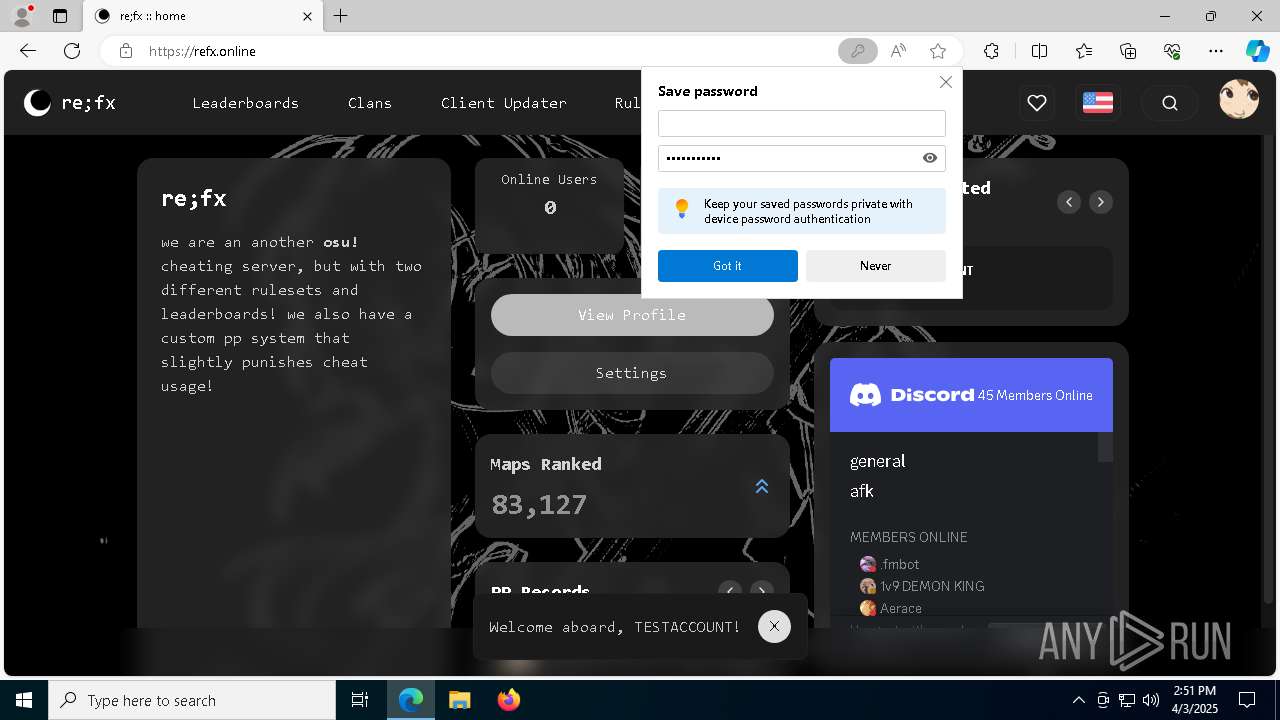The height and width of the screenshot is (720, 1280).
Task: Open File Explorer from the taskbar
Action: [x=459, y=700]
